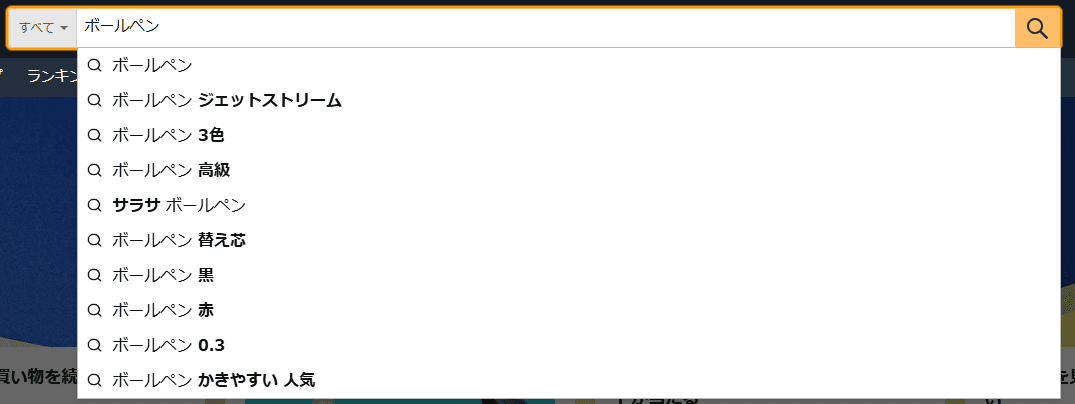This screenshot has width=1075, height=404.
Task: Click magnifier icon beside 0.3 suggestion
Action: click(95, 345)
